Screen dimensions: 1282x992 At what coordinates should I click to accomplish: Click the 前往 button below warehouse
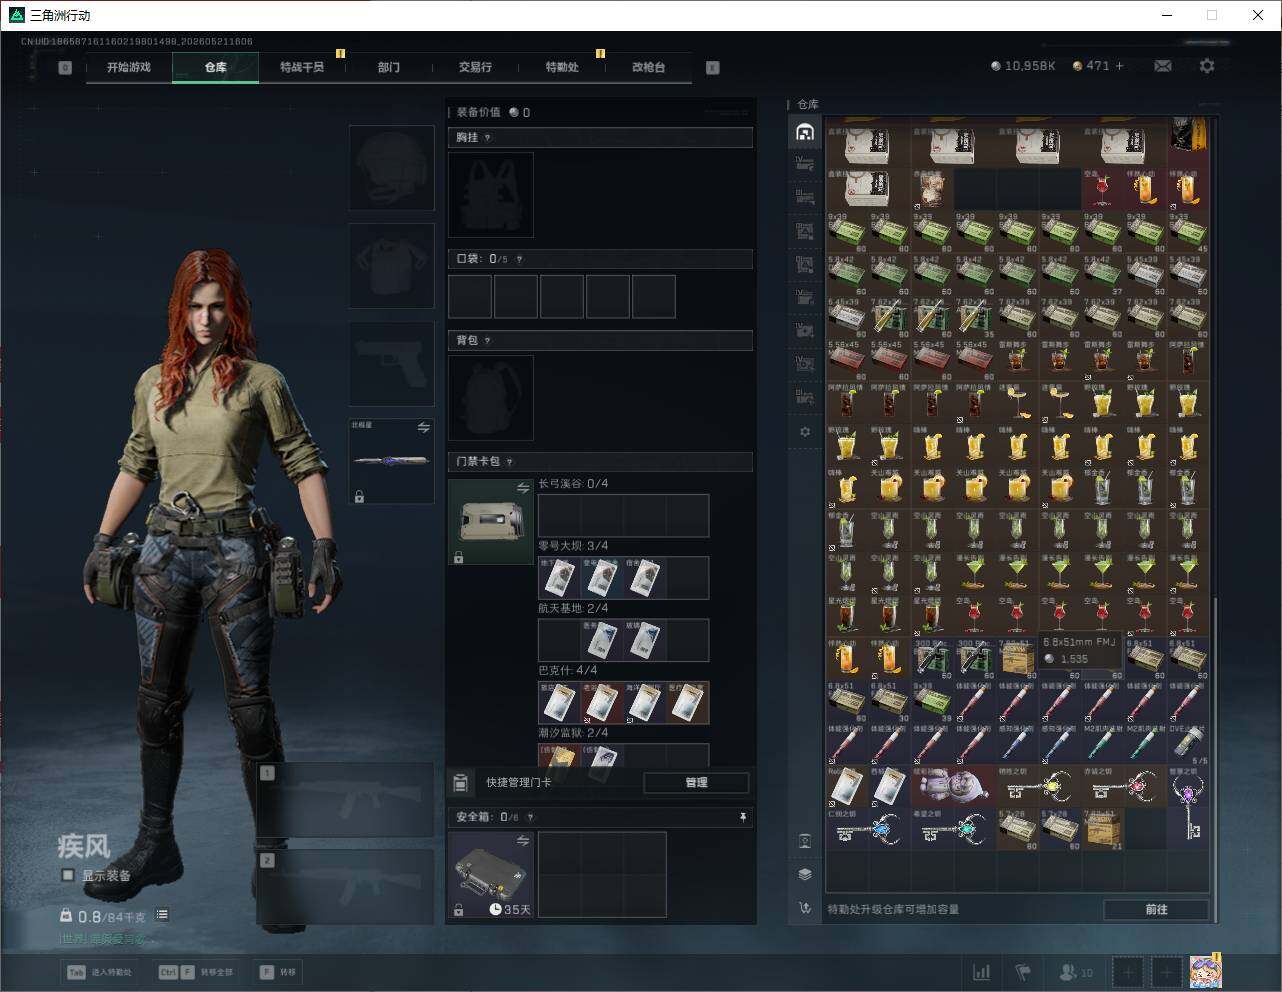[1157, 909]
